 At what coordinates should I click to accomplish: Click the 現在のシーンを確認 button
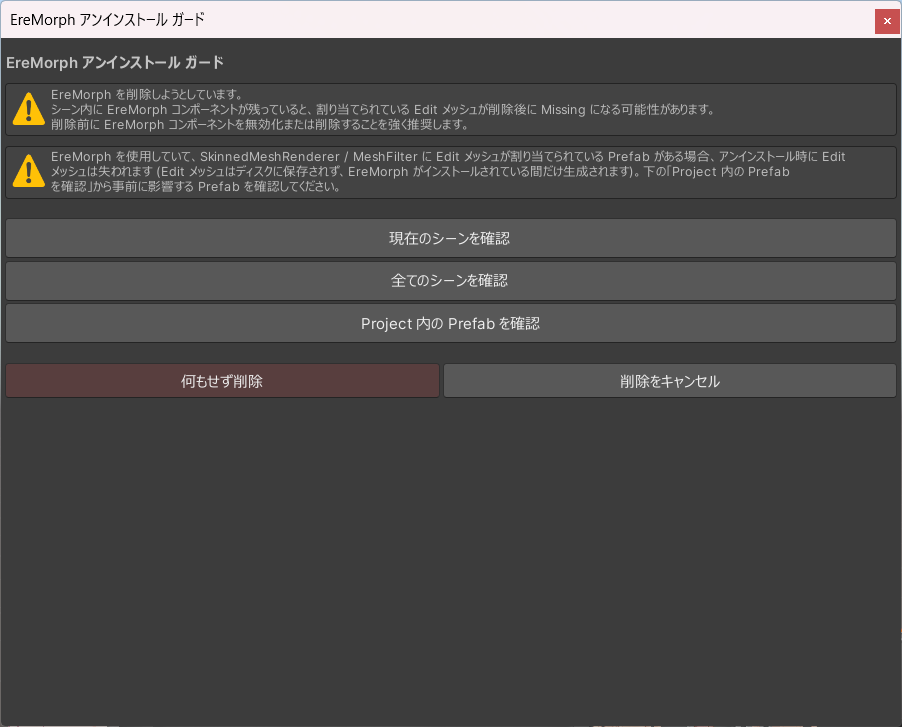point(450,238)
